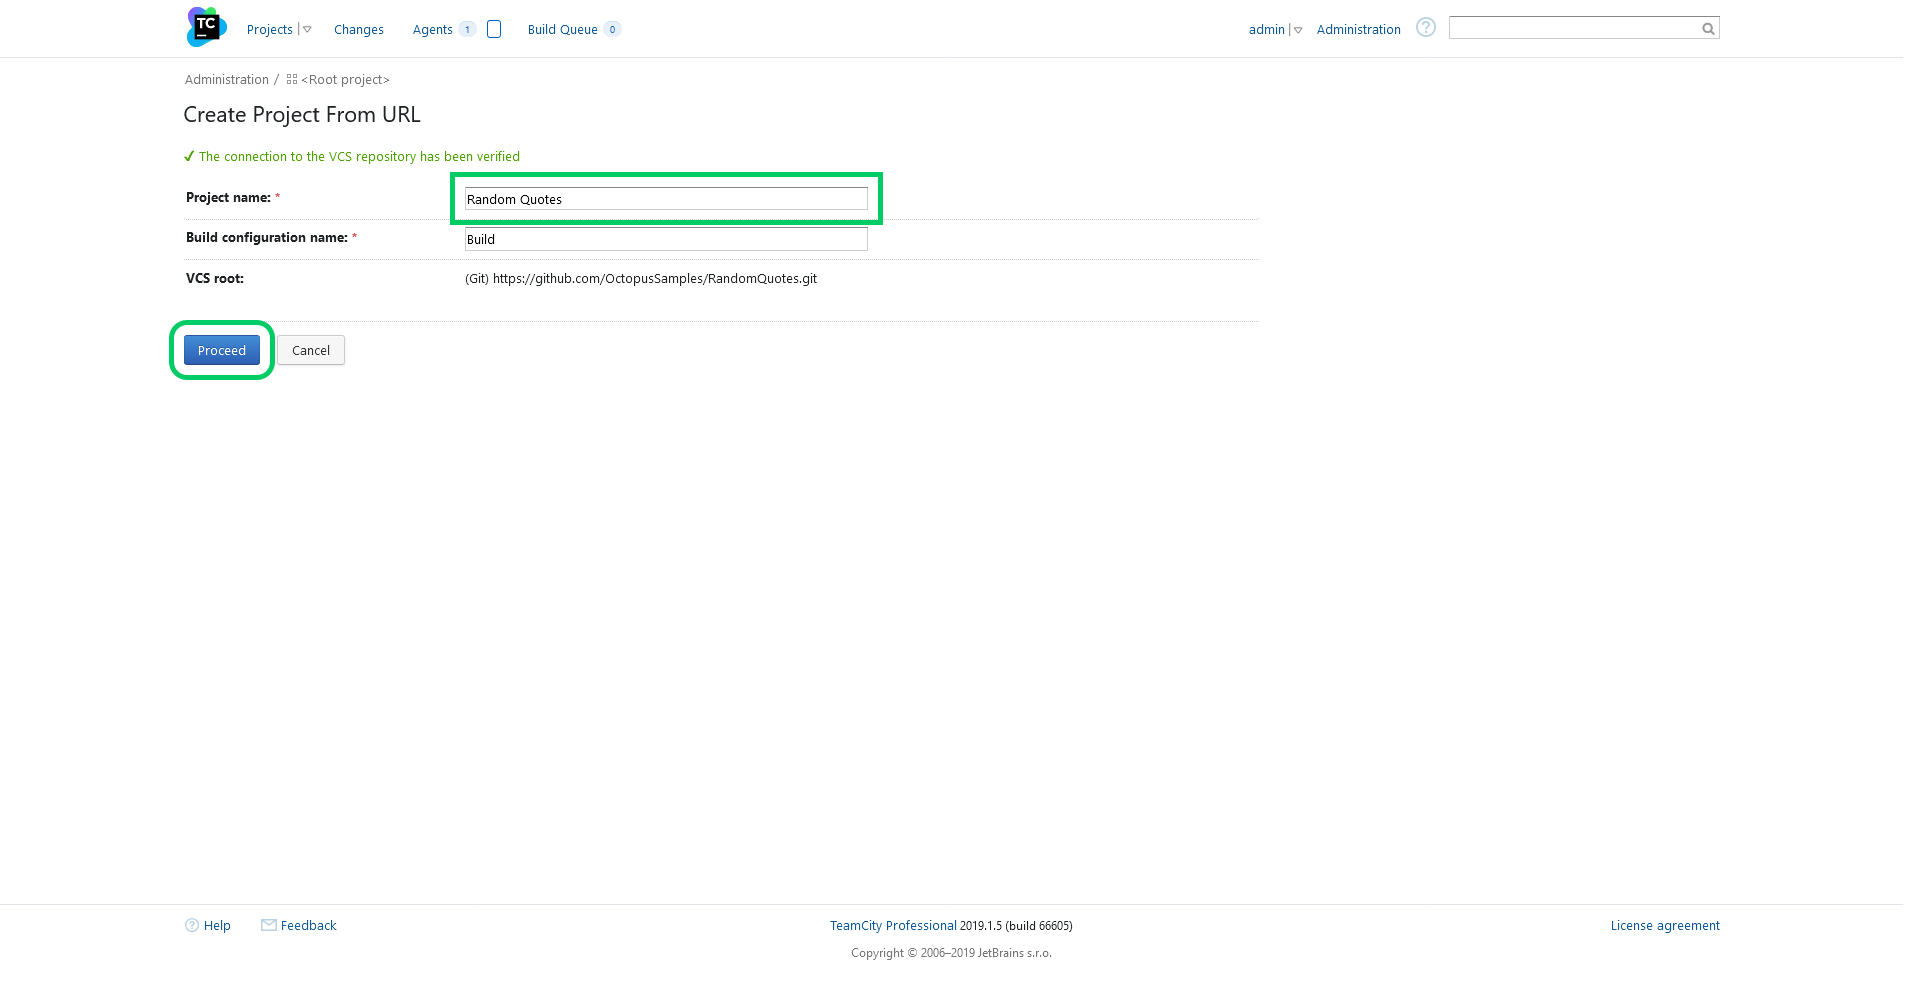
Task: Click the Feedback envelope icon
Action: (x=269, y=925)
